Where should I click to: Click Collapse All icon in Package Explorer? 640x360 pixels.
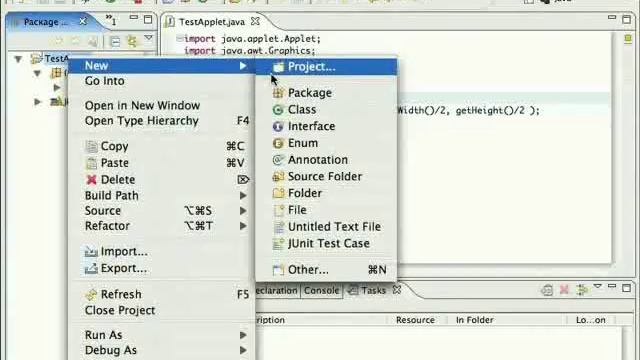(116, 41)
